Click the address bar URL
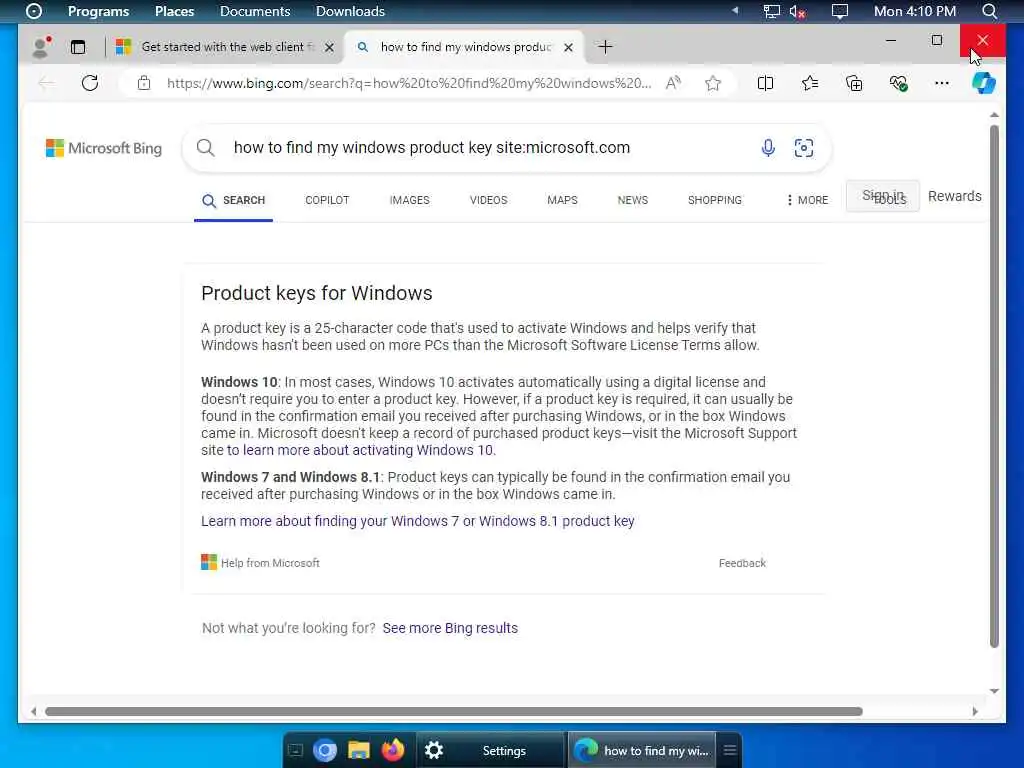The width and height of the screenshot is (1024, 768). click(409, 83)
